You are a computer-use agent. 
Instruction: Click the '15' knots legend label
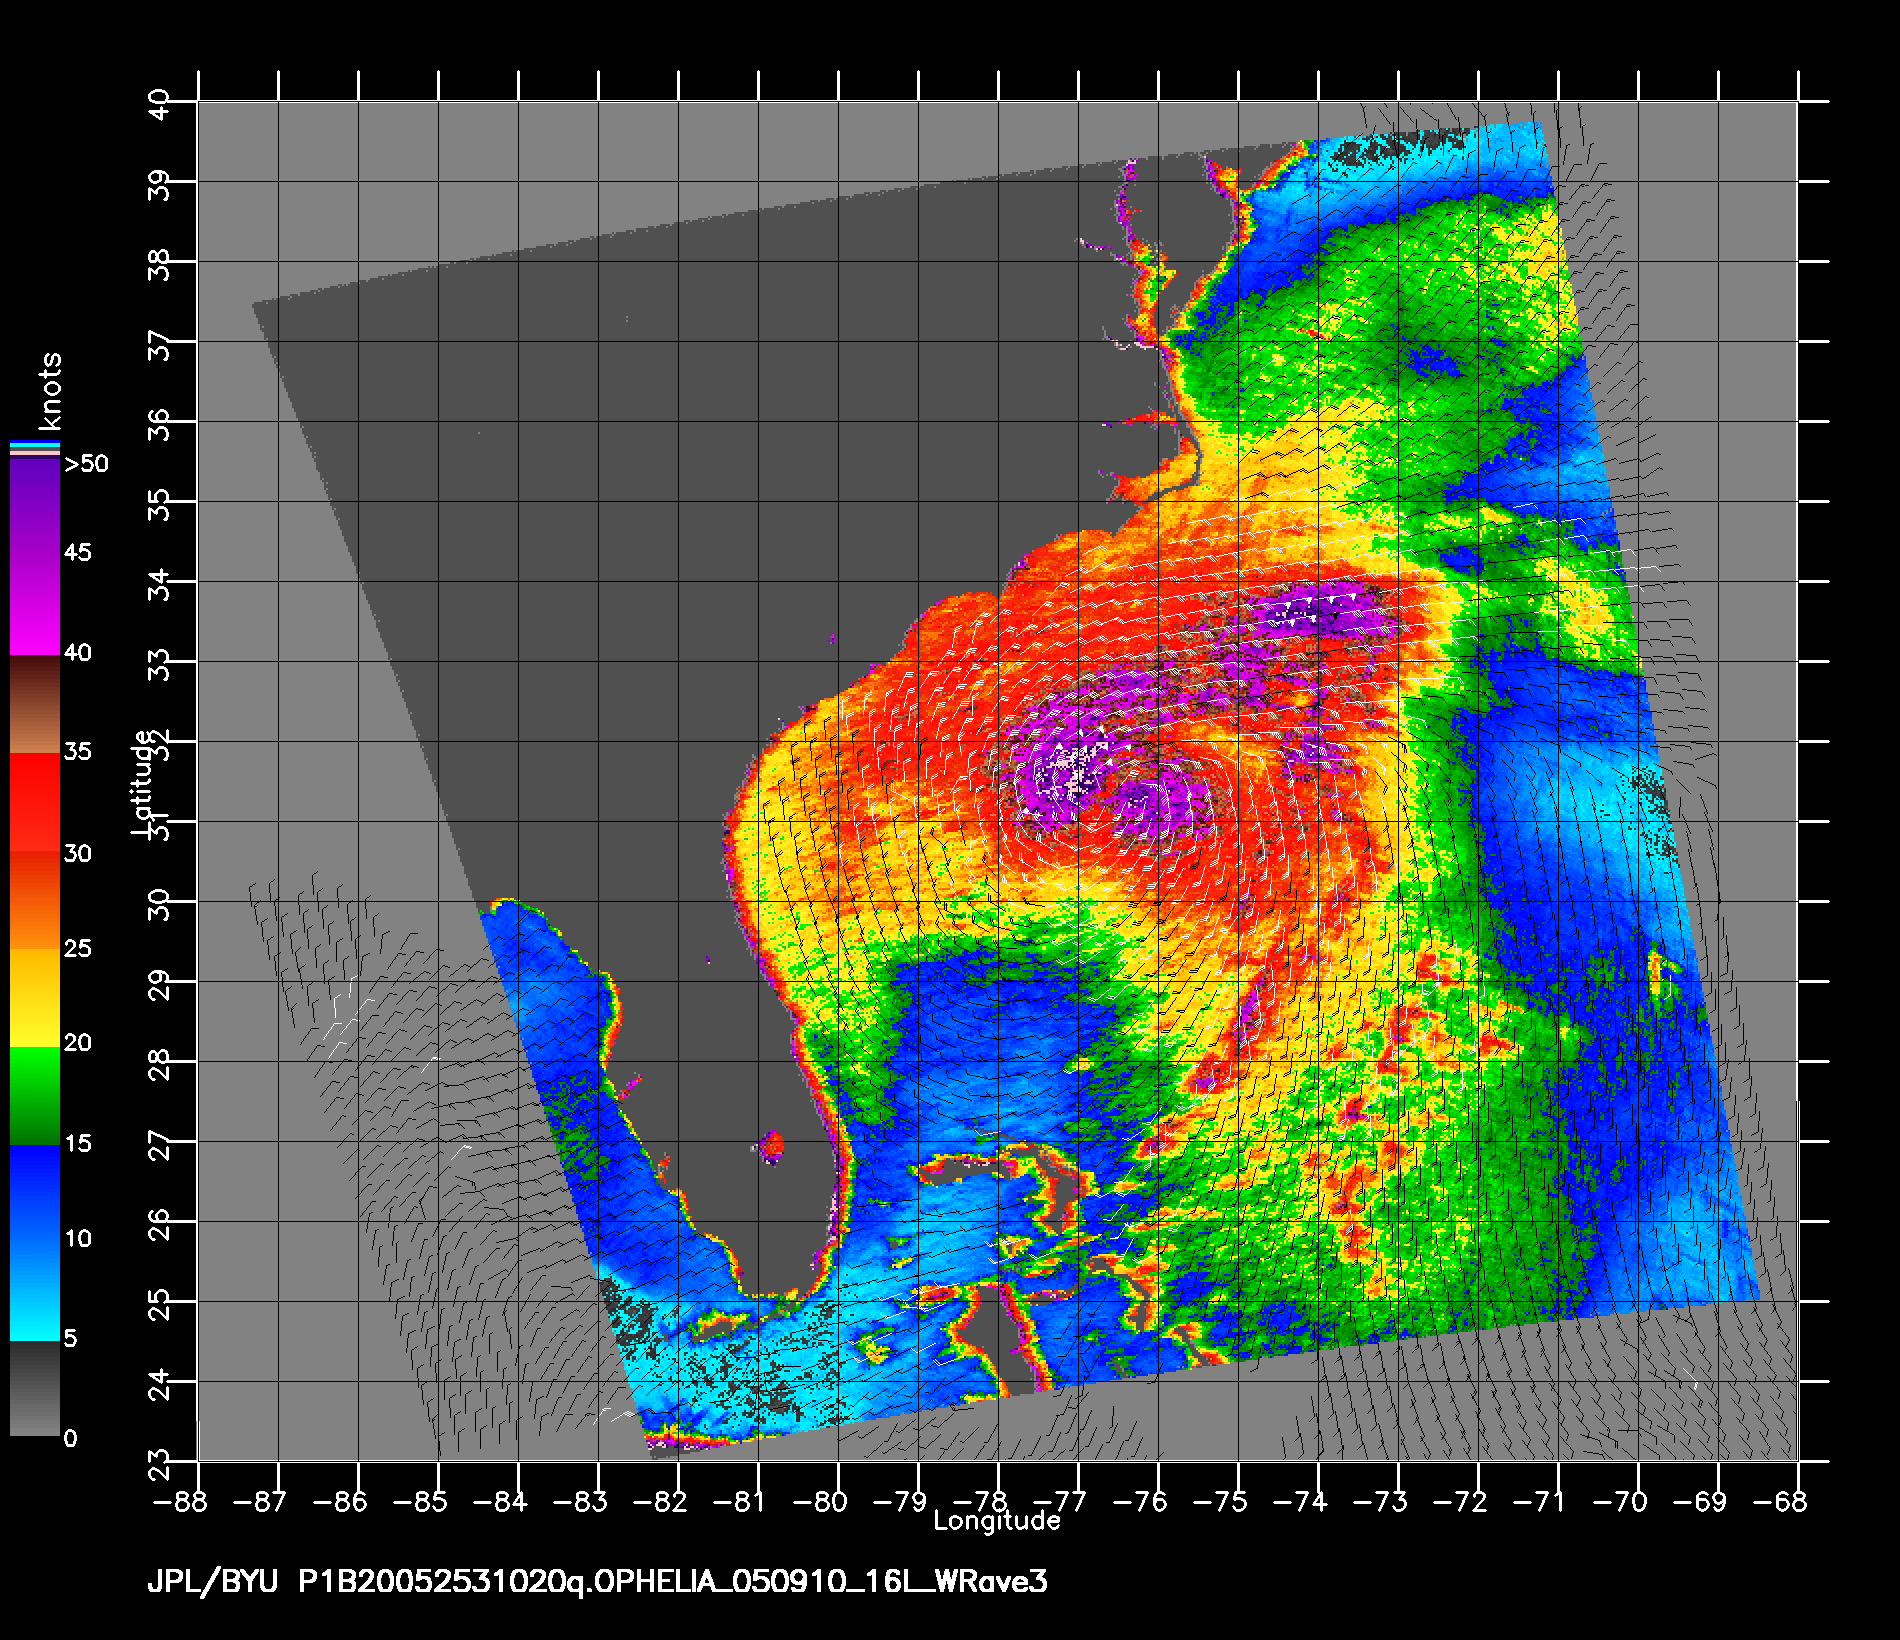click(78, 1143)
